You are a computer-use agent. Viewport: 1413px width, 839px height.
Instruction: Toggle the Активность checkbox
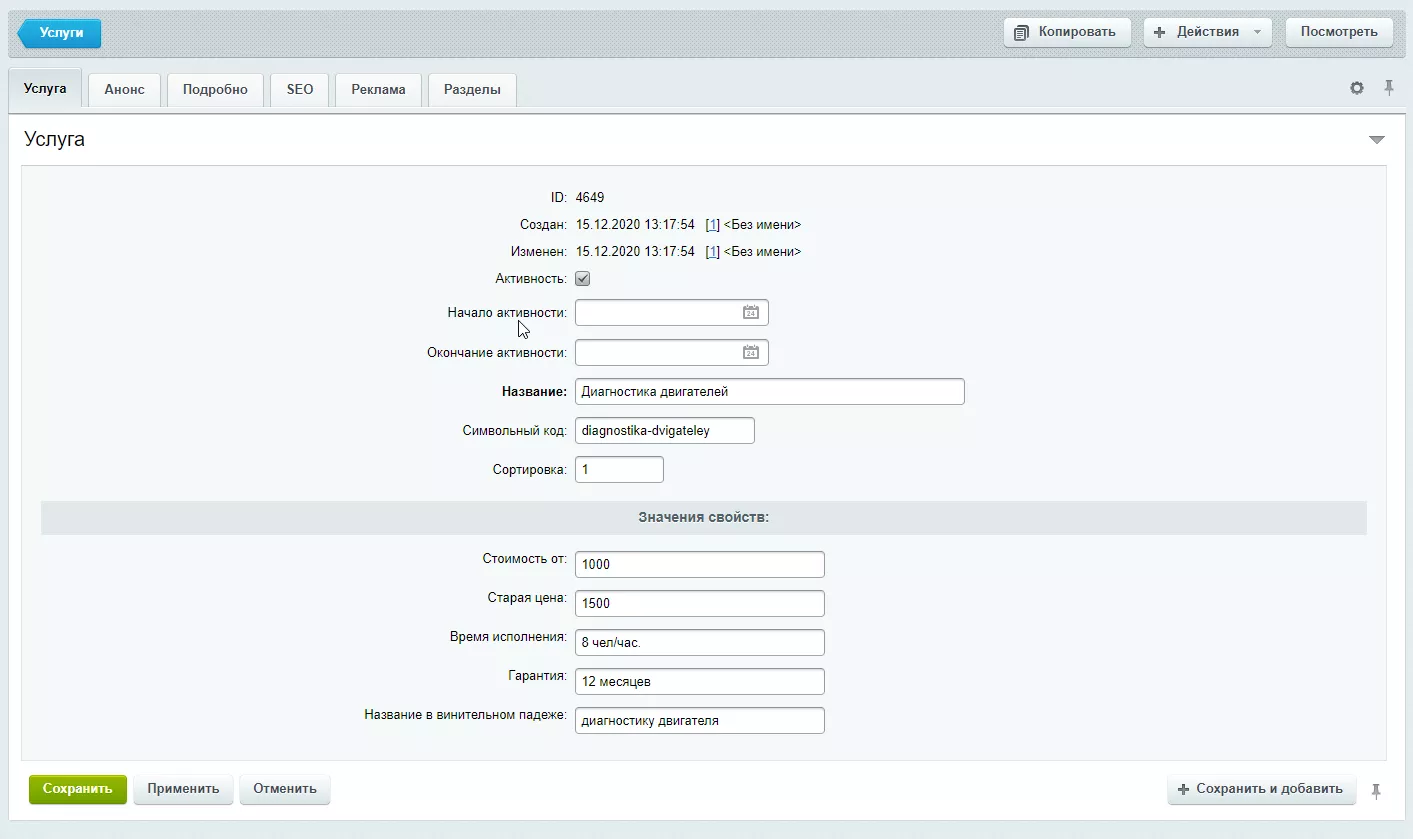coord(583,279)
